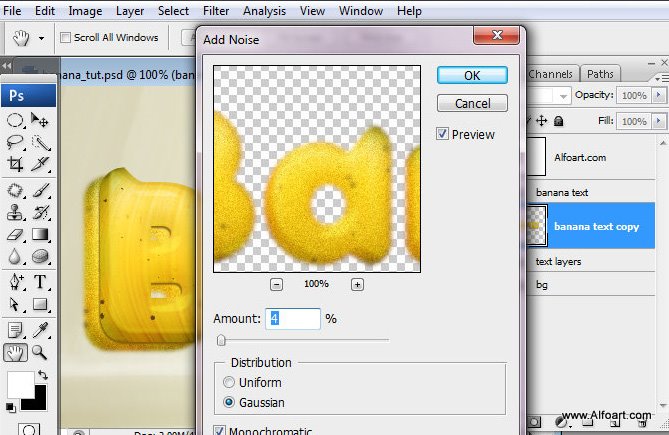
Task: Open the Fill slider arrow
Action: [x=658, y=121]
